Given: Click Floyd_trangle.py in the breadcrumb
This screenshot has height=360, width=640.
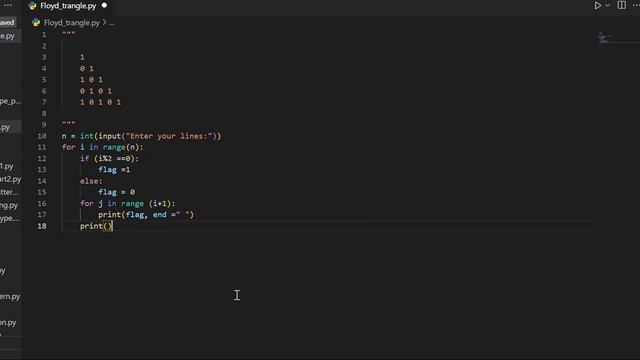Looking at the screenshot, I should click(x=71, y=23).
